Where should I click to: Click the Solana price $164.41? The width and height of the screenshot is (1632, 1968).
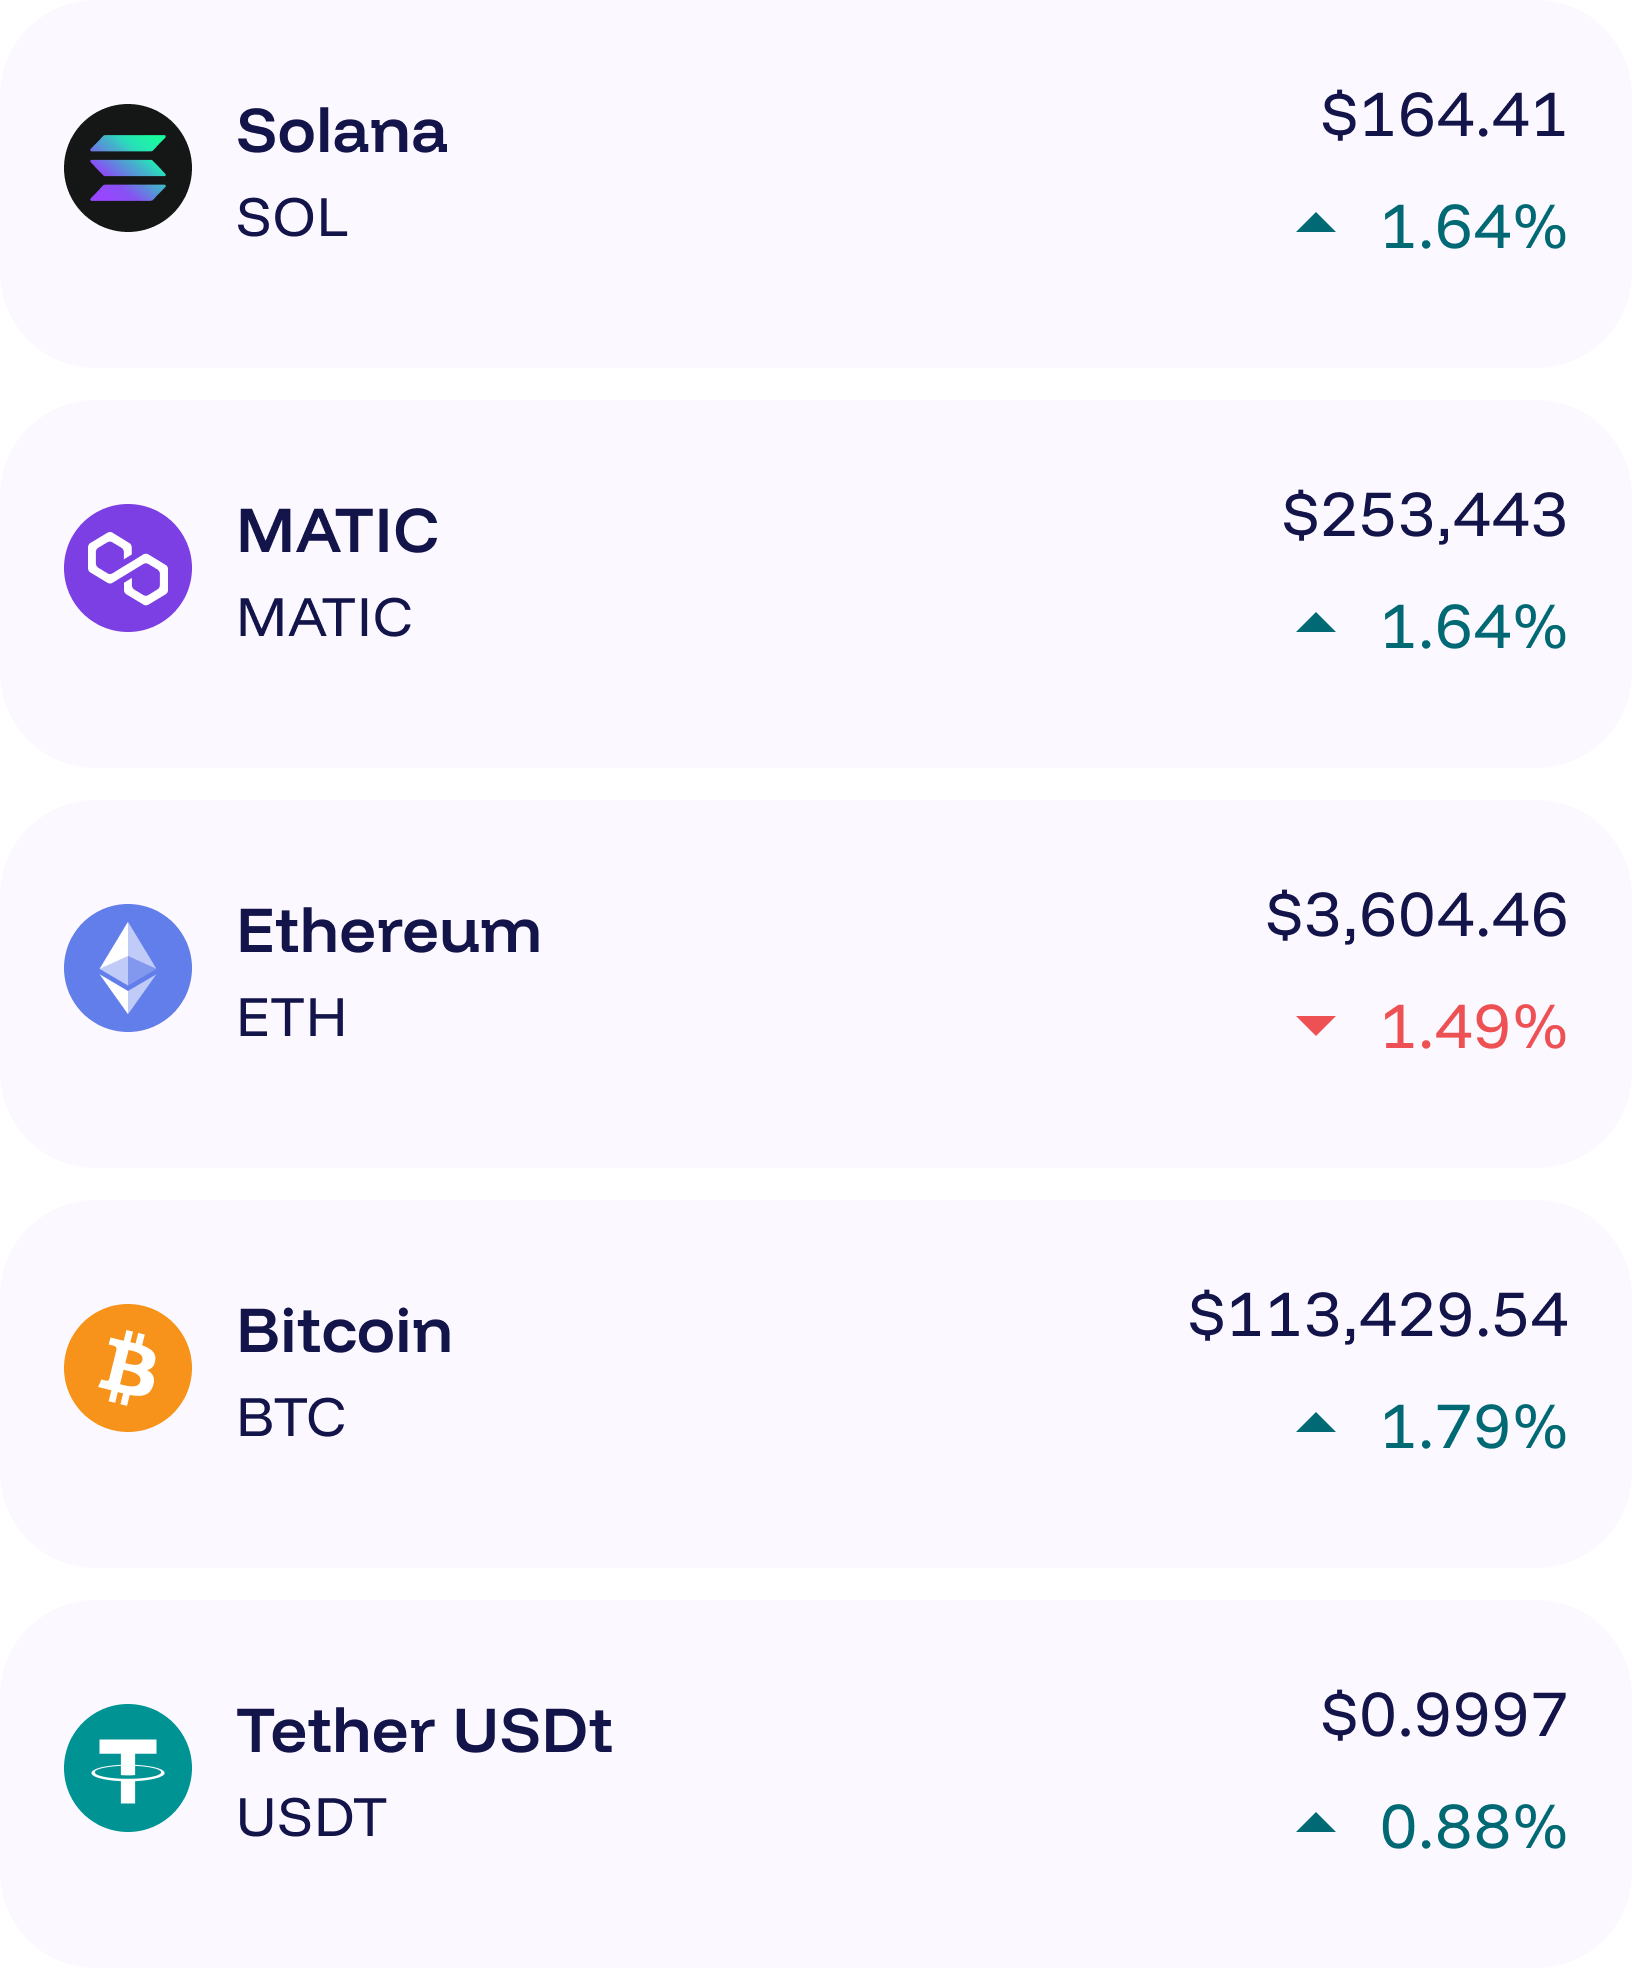coord(1443,115)
